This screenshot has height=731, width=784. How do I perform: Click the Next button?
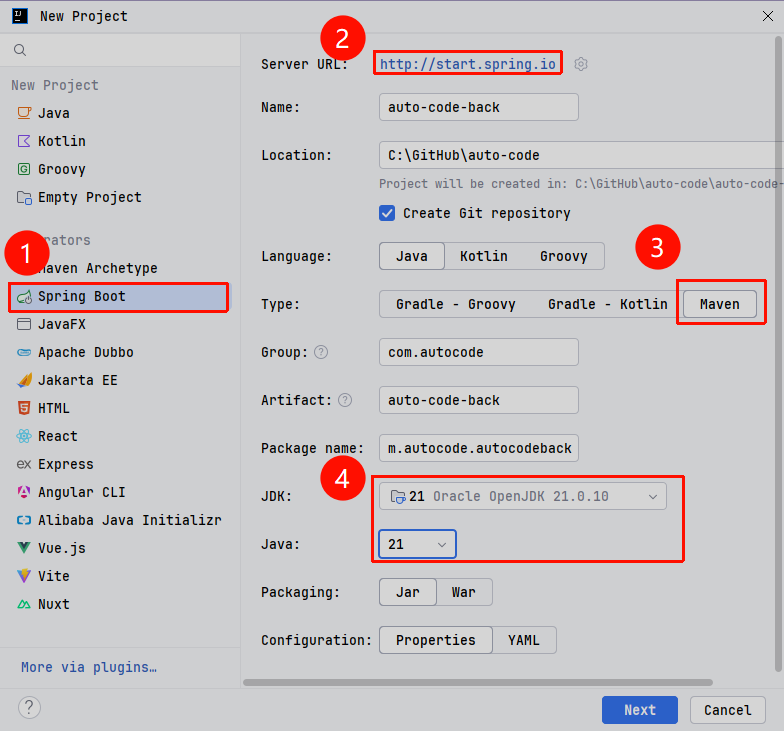[640, 710]
